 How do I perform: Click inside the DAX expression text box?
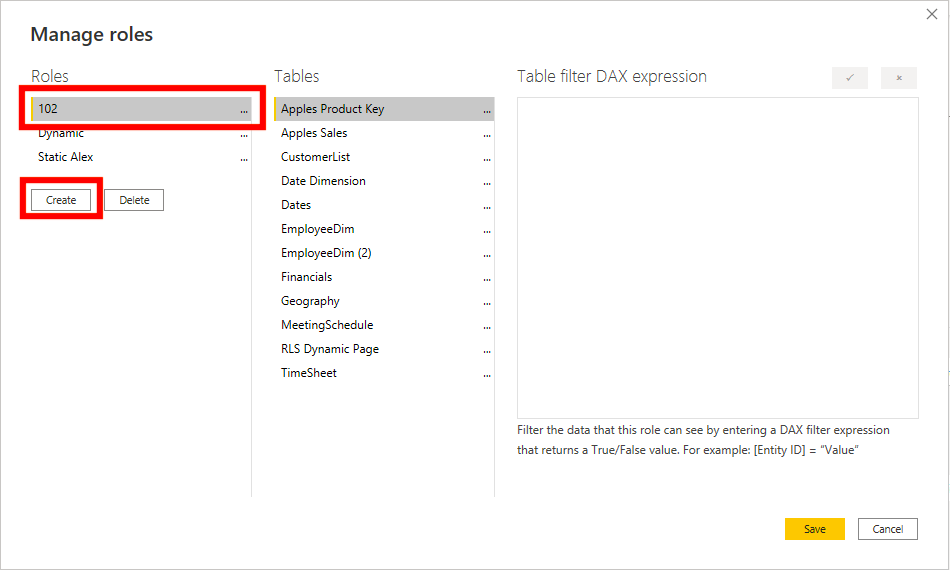pos(717,257)
